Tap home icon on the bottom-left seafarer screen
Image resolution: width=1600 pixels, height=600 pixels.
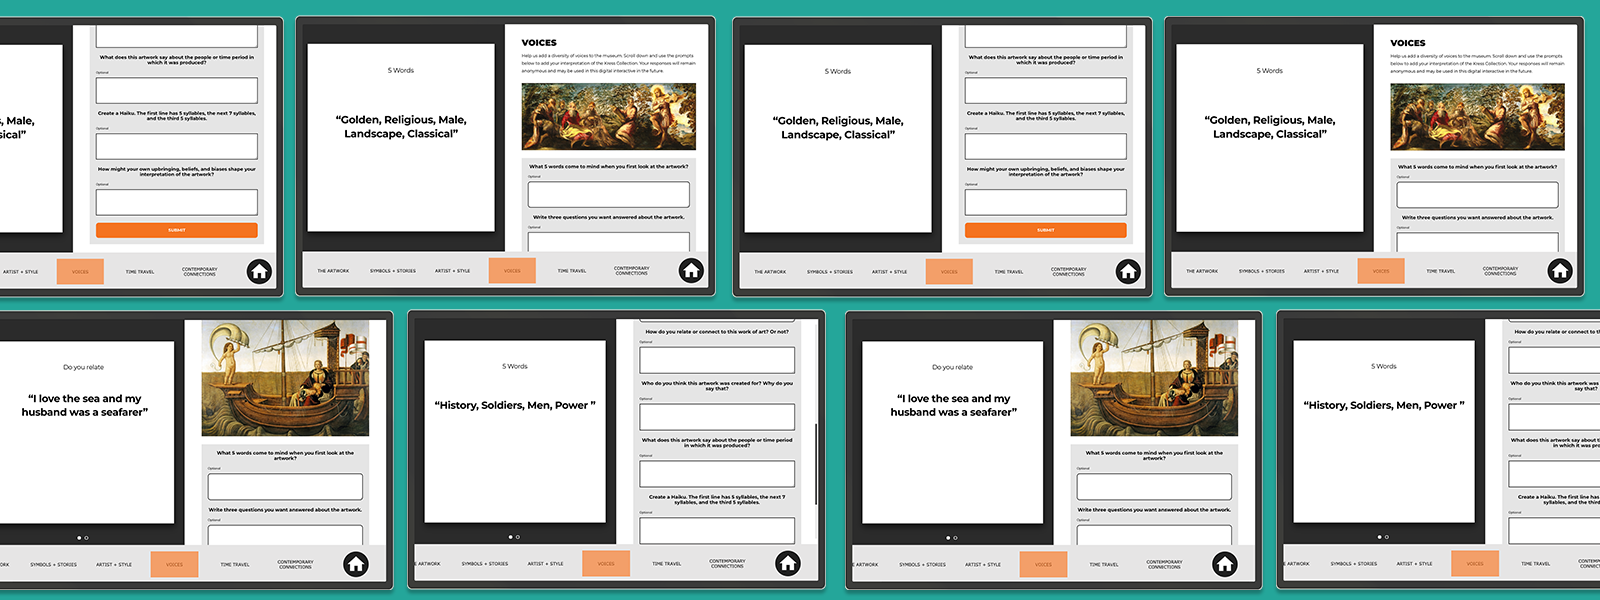356,564
